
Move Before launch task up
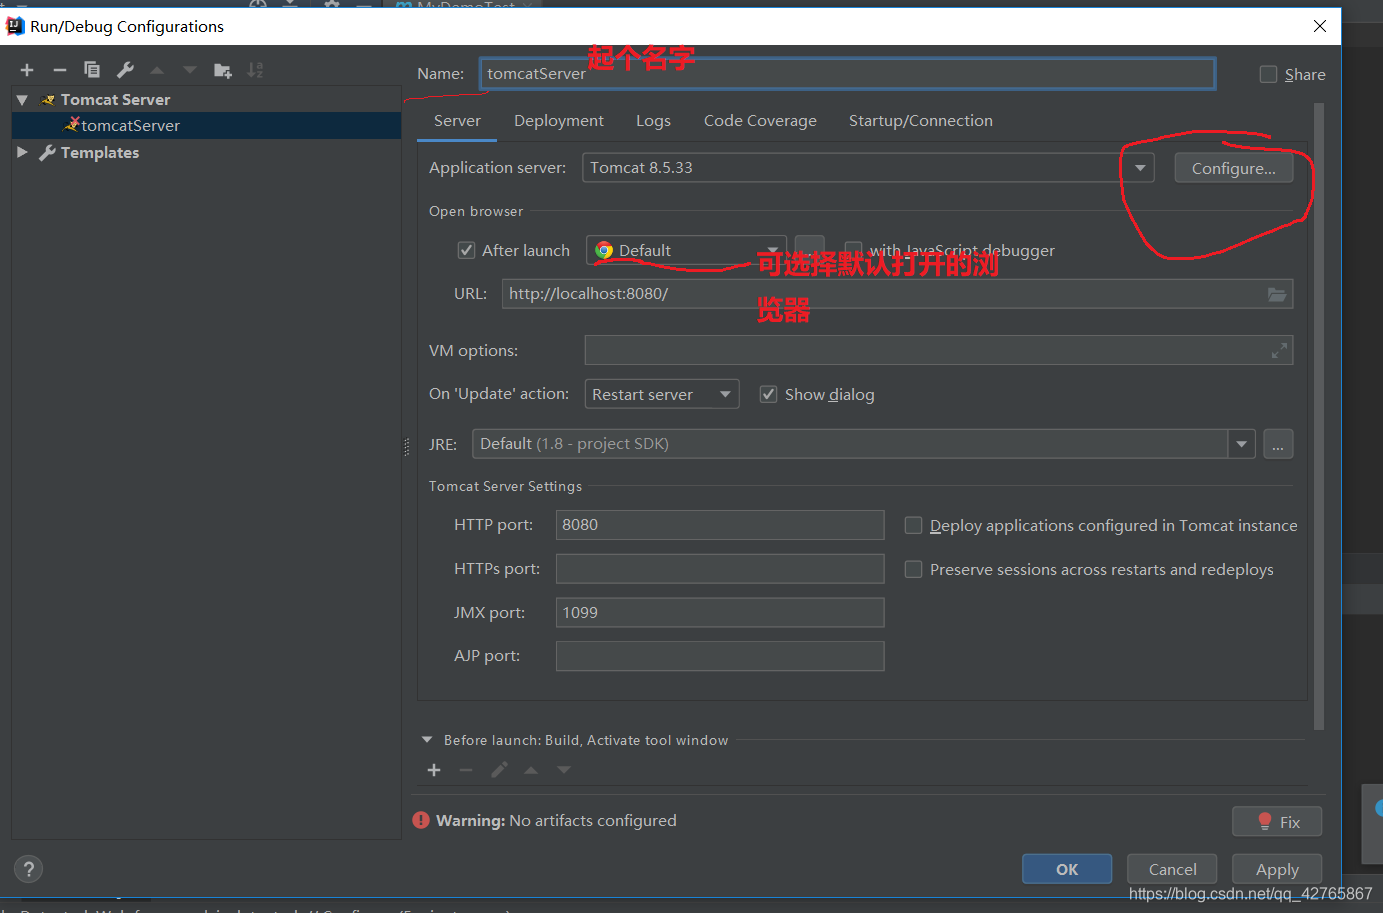531,770
